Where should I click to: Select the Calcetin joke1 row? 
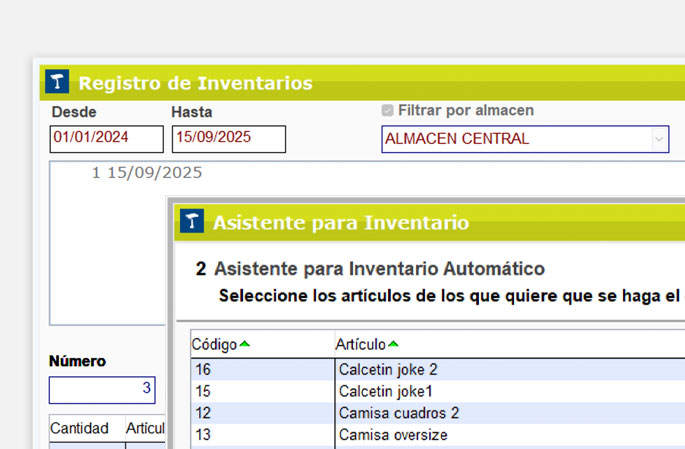pos(438,391)
